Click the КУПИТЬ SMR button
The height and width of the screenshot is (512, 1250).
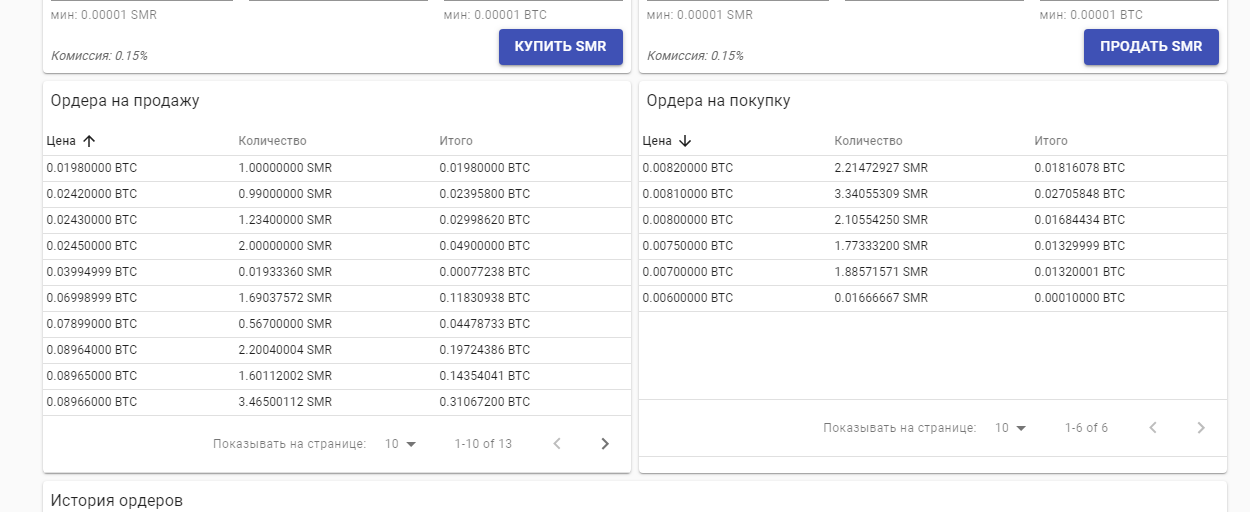[560, 47]
